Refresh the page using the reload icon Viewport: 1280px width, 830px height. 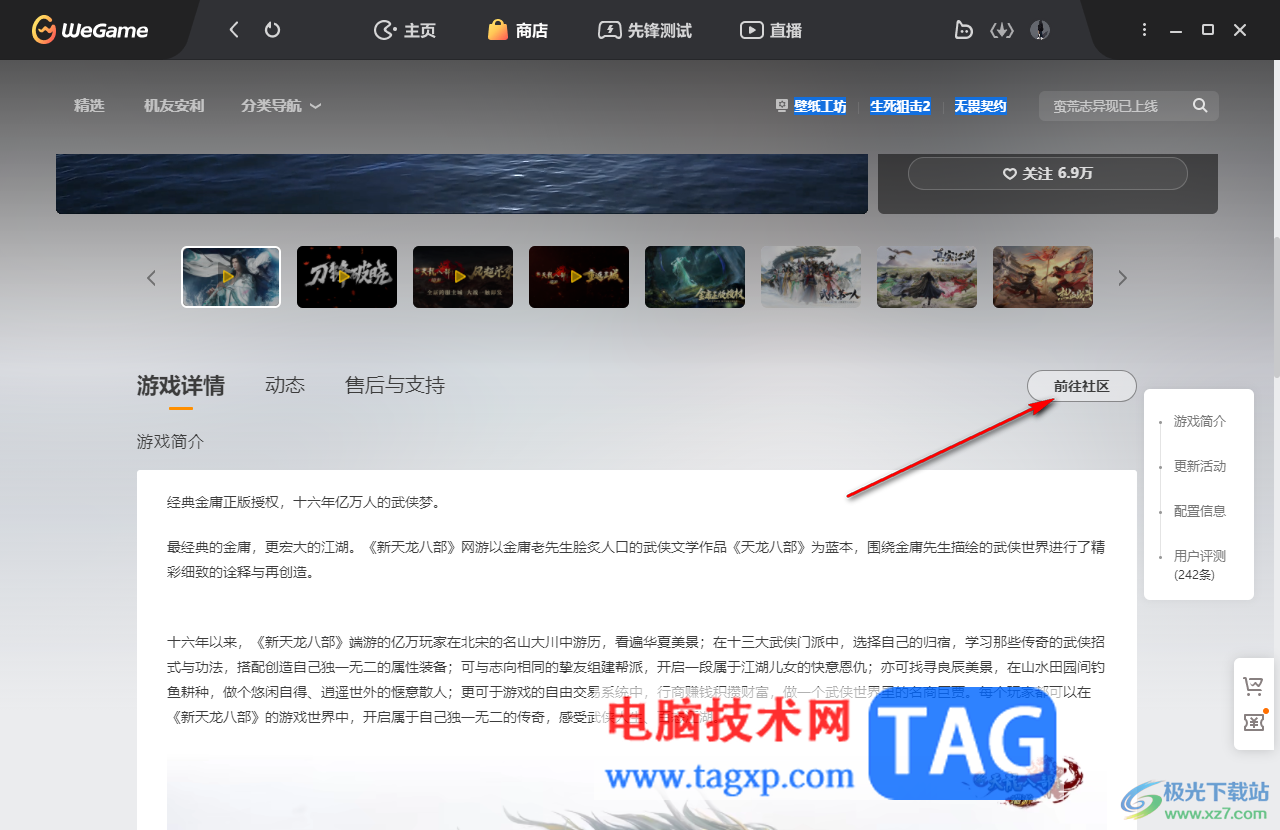click(x=272, y=30)
